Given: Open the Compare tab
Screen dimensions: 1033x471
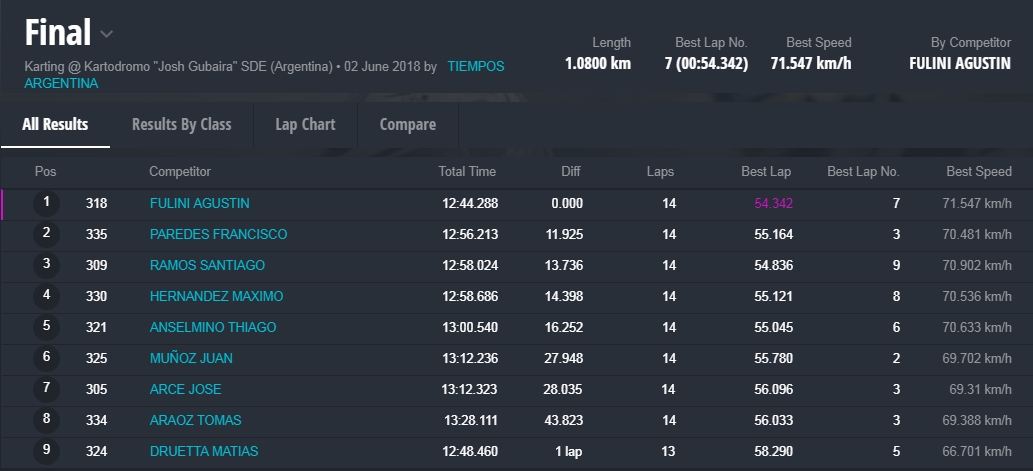Looking at the screenshot, I should click(x=407, y=125).
